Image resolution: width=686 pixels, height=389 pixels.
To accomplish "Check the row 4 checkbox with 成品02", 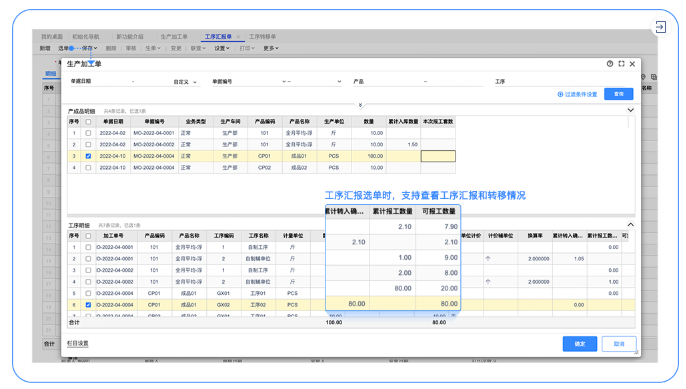I will pos(88,168).
